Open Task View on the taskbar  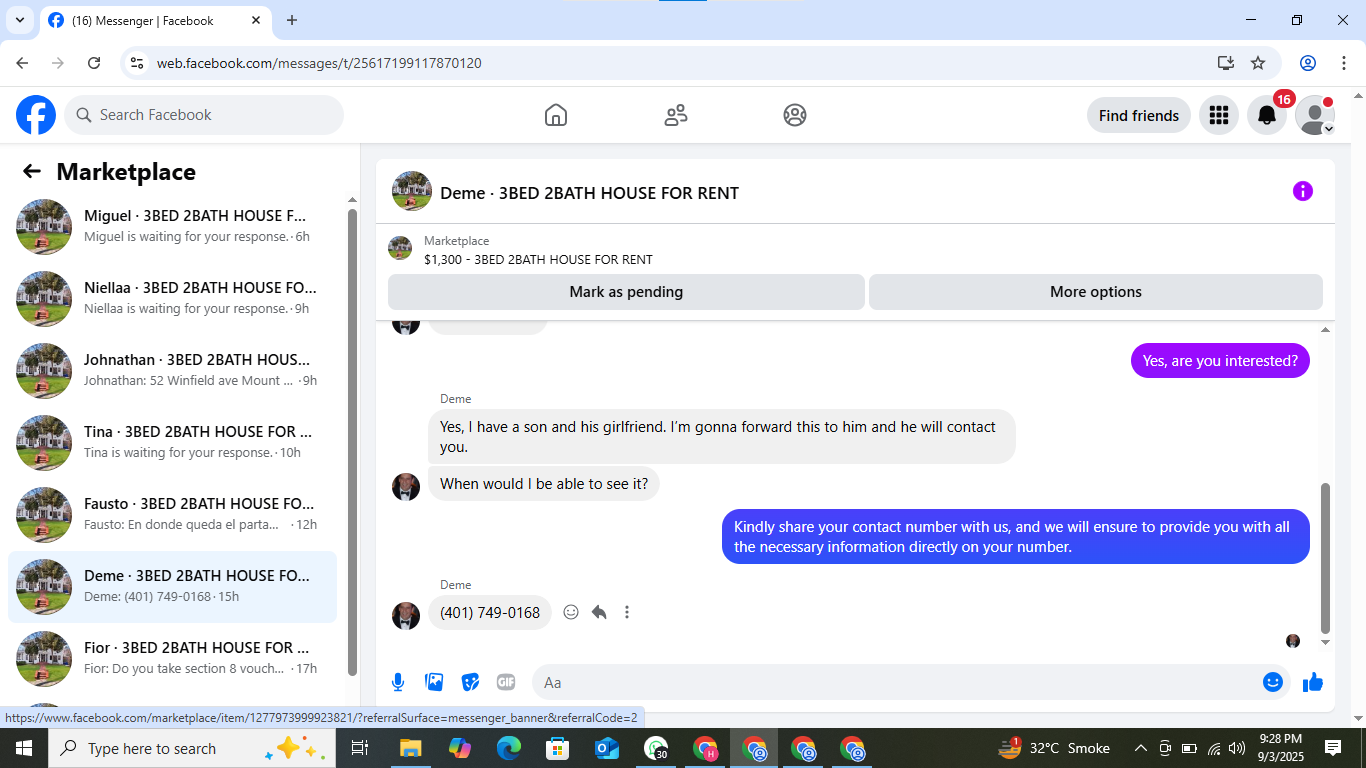point(360,748)
